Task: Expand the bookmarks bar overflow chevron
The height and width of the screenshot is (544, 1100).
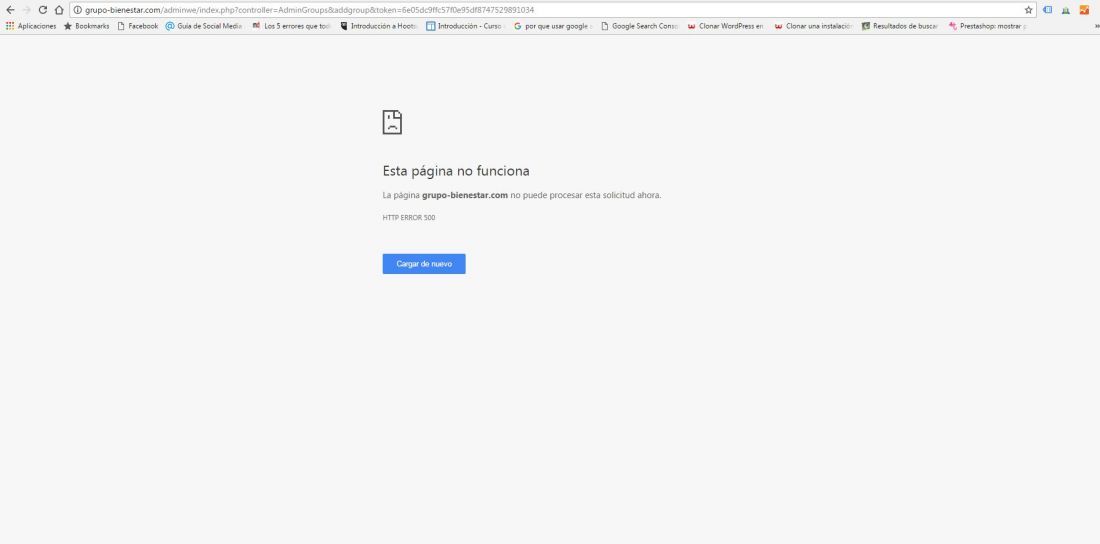Action: point(1096,26)
